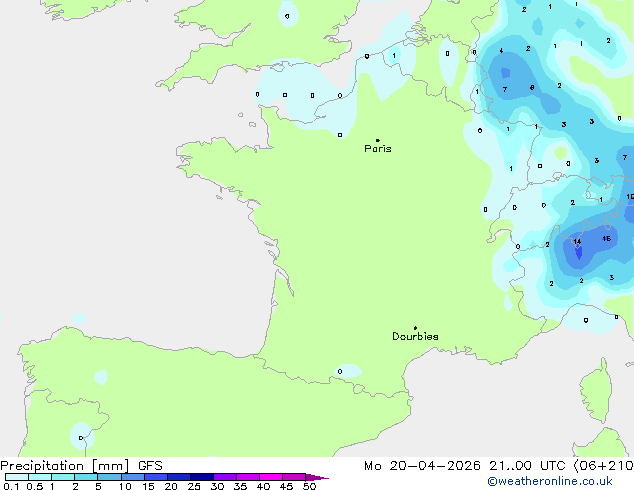Screen dimensions: 634x490
Task: Click the 35 legend scale label
Action: [240, 486]
